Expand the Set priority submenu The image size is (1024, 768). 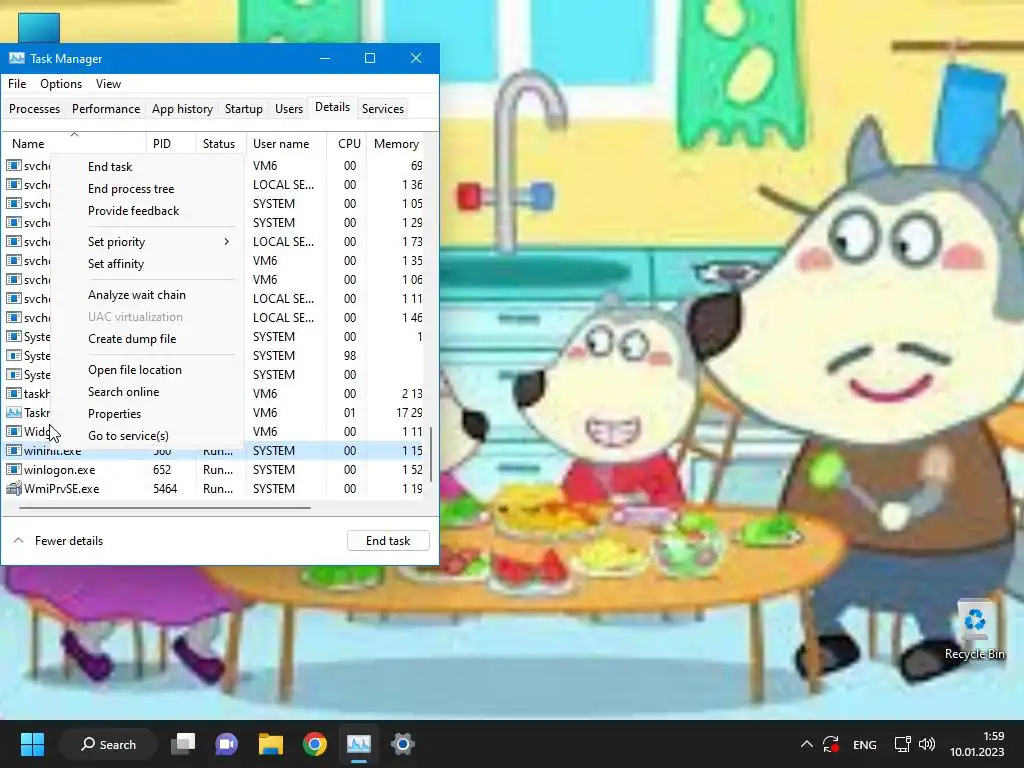(159, 242)
